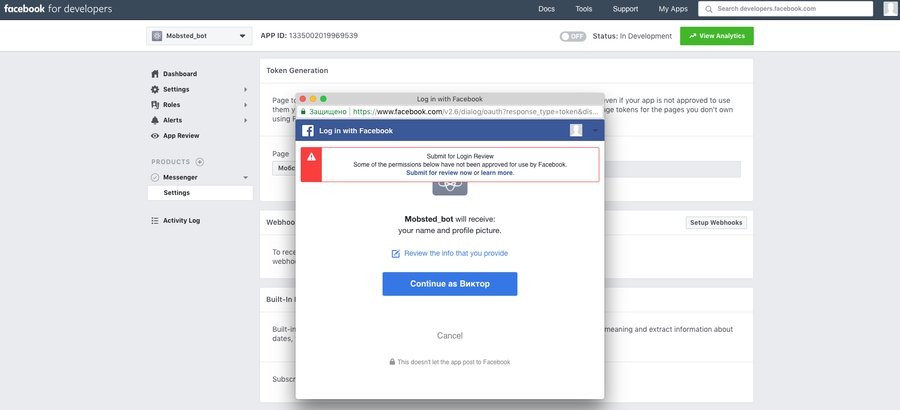This screenshot has height=410, width=900.
Task: Click the green View Analytics button
Action: pos(717,36)
